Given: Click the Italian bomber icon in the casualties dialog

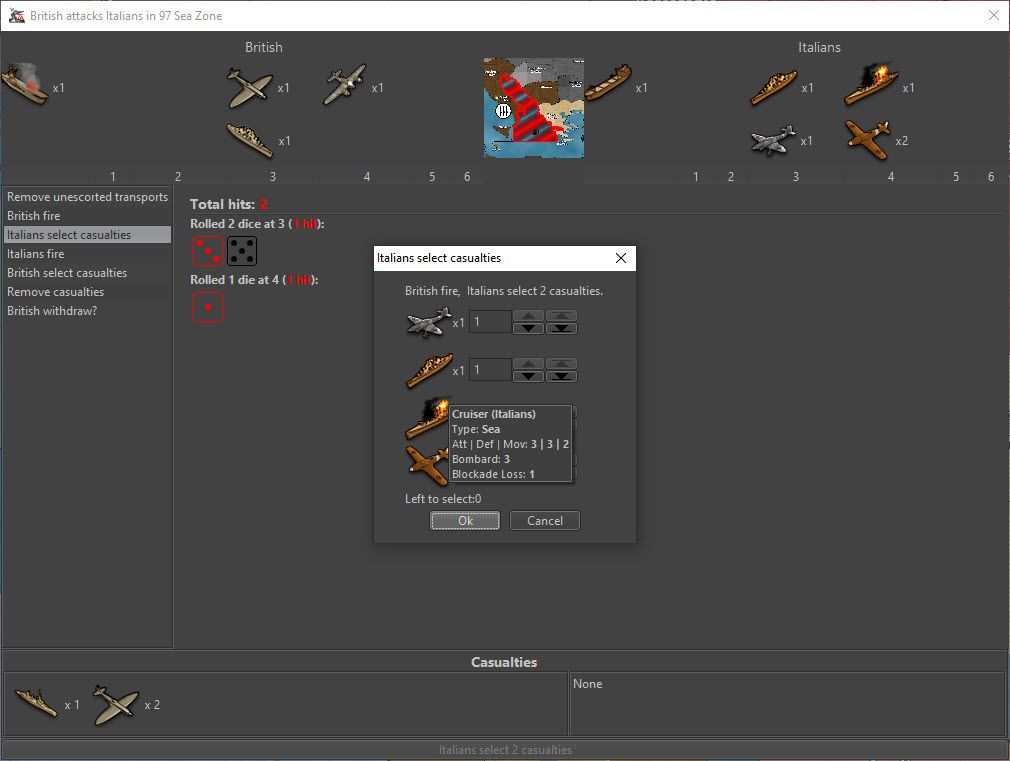Looking at the screenshot, I should 429,322.
